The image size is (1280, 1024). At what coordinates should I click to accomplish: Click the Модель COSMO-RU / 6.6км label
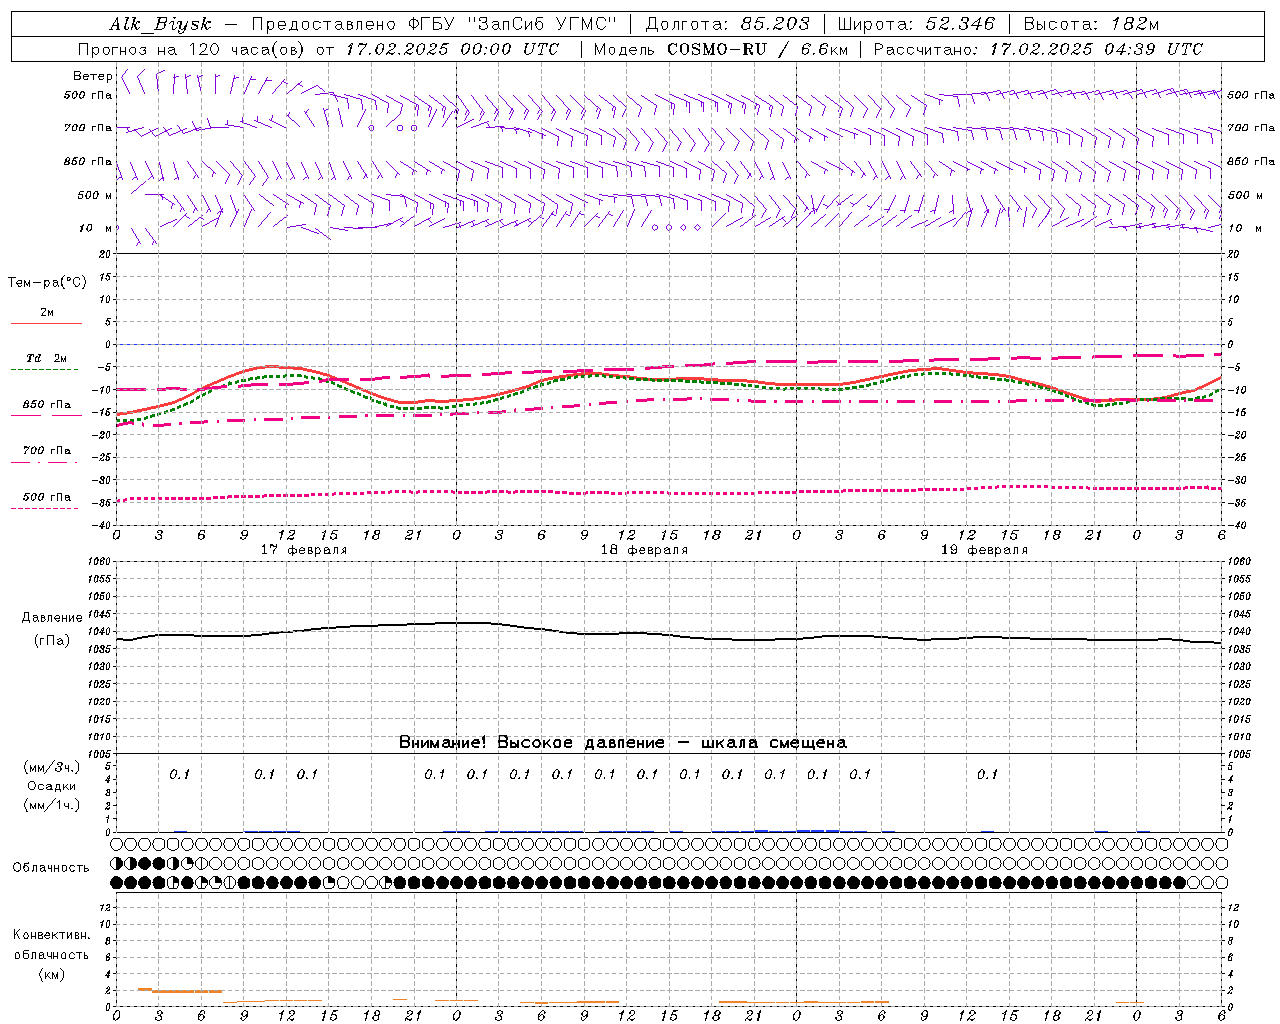(x=720, y=49)
